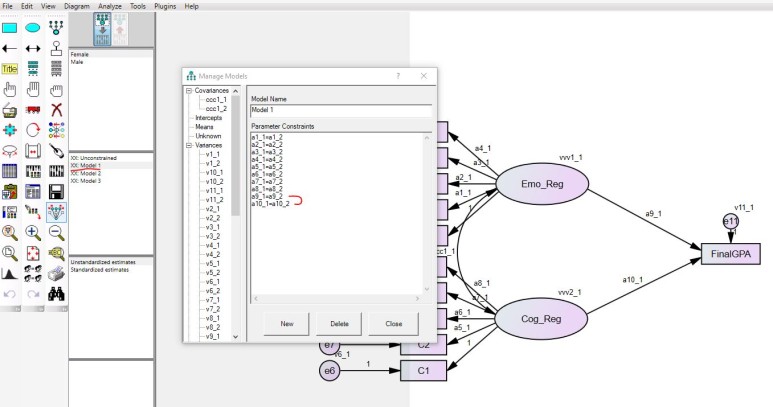
Task: Click the parameter tree scrollbar down arrow
Action: coord(235,337)
